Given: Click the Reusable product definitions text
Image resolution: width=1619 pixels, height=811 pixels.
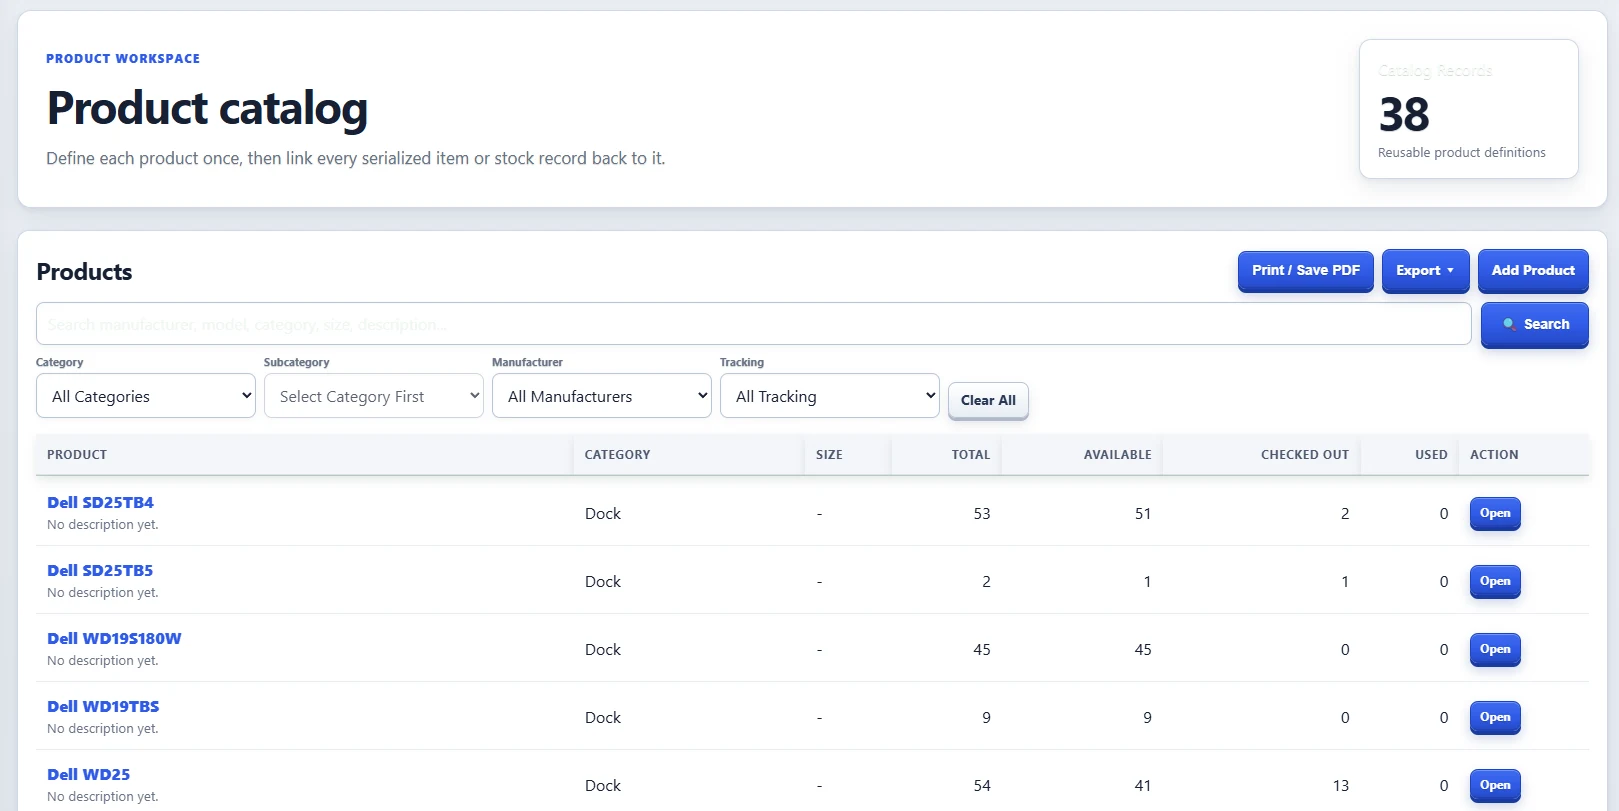Looking at the screenshot, I should (1461, 153).
